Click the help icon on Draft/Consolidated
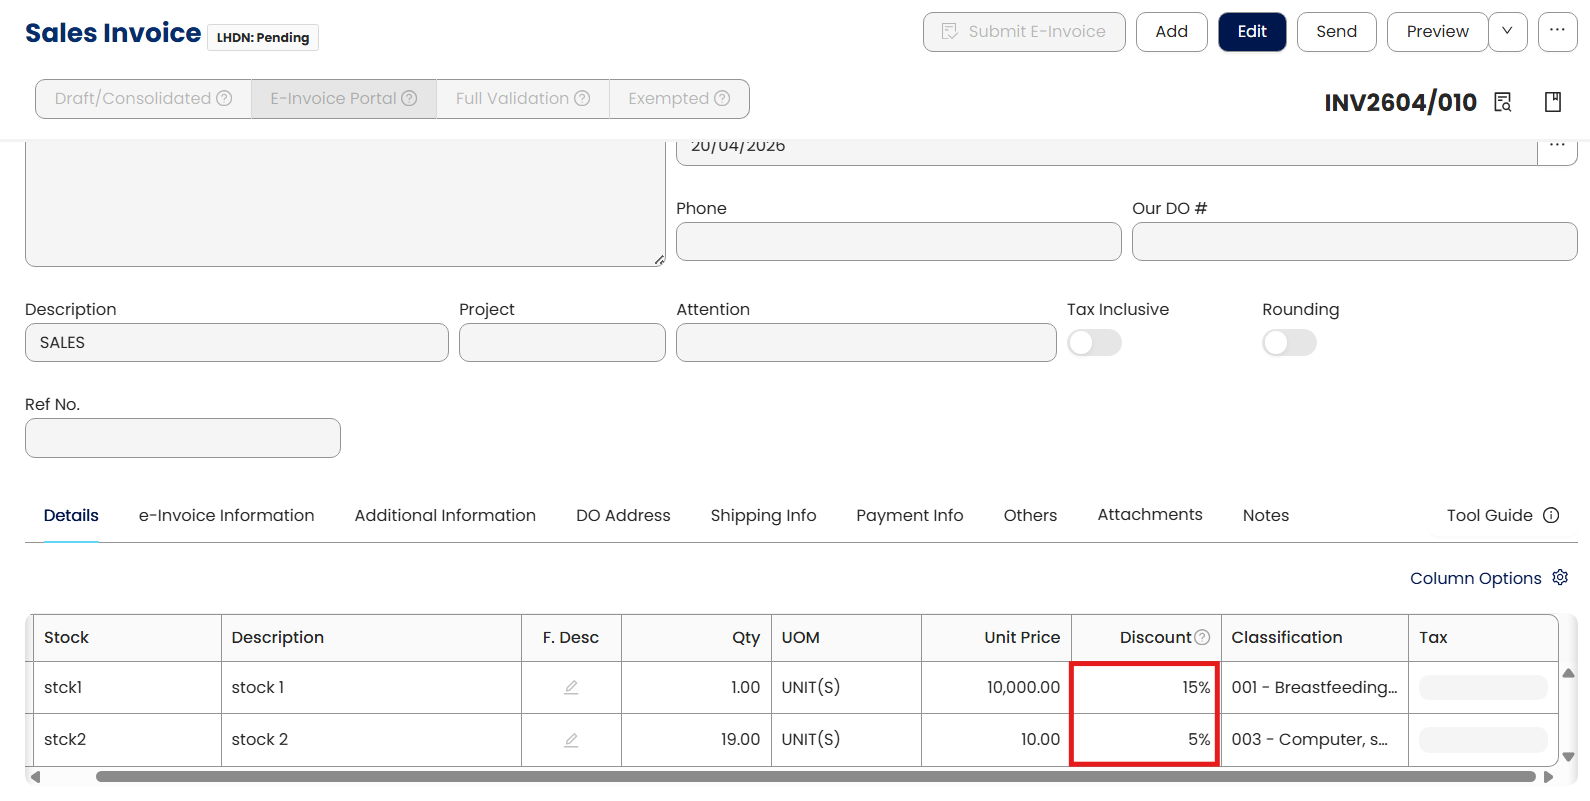 (x=224, y=99)
